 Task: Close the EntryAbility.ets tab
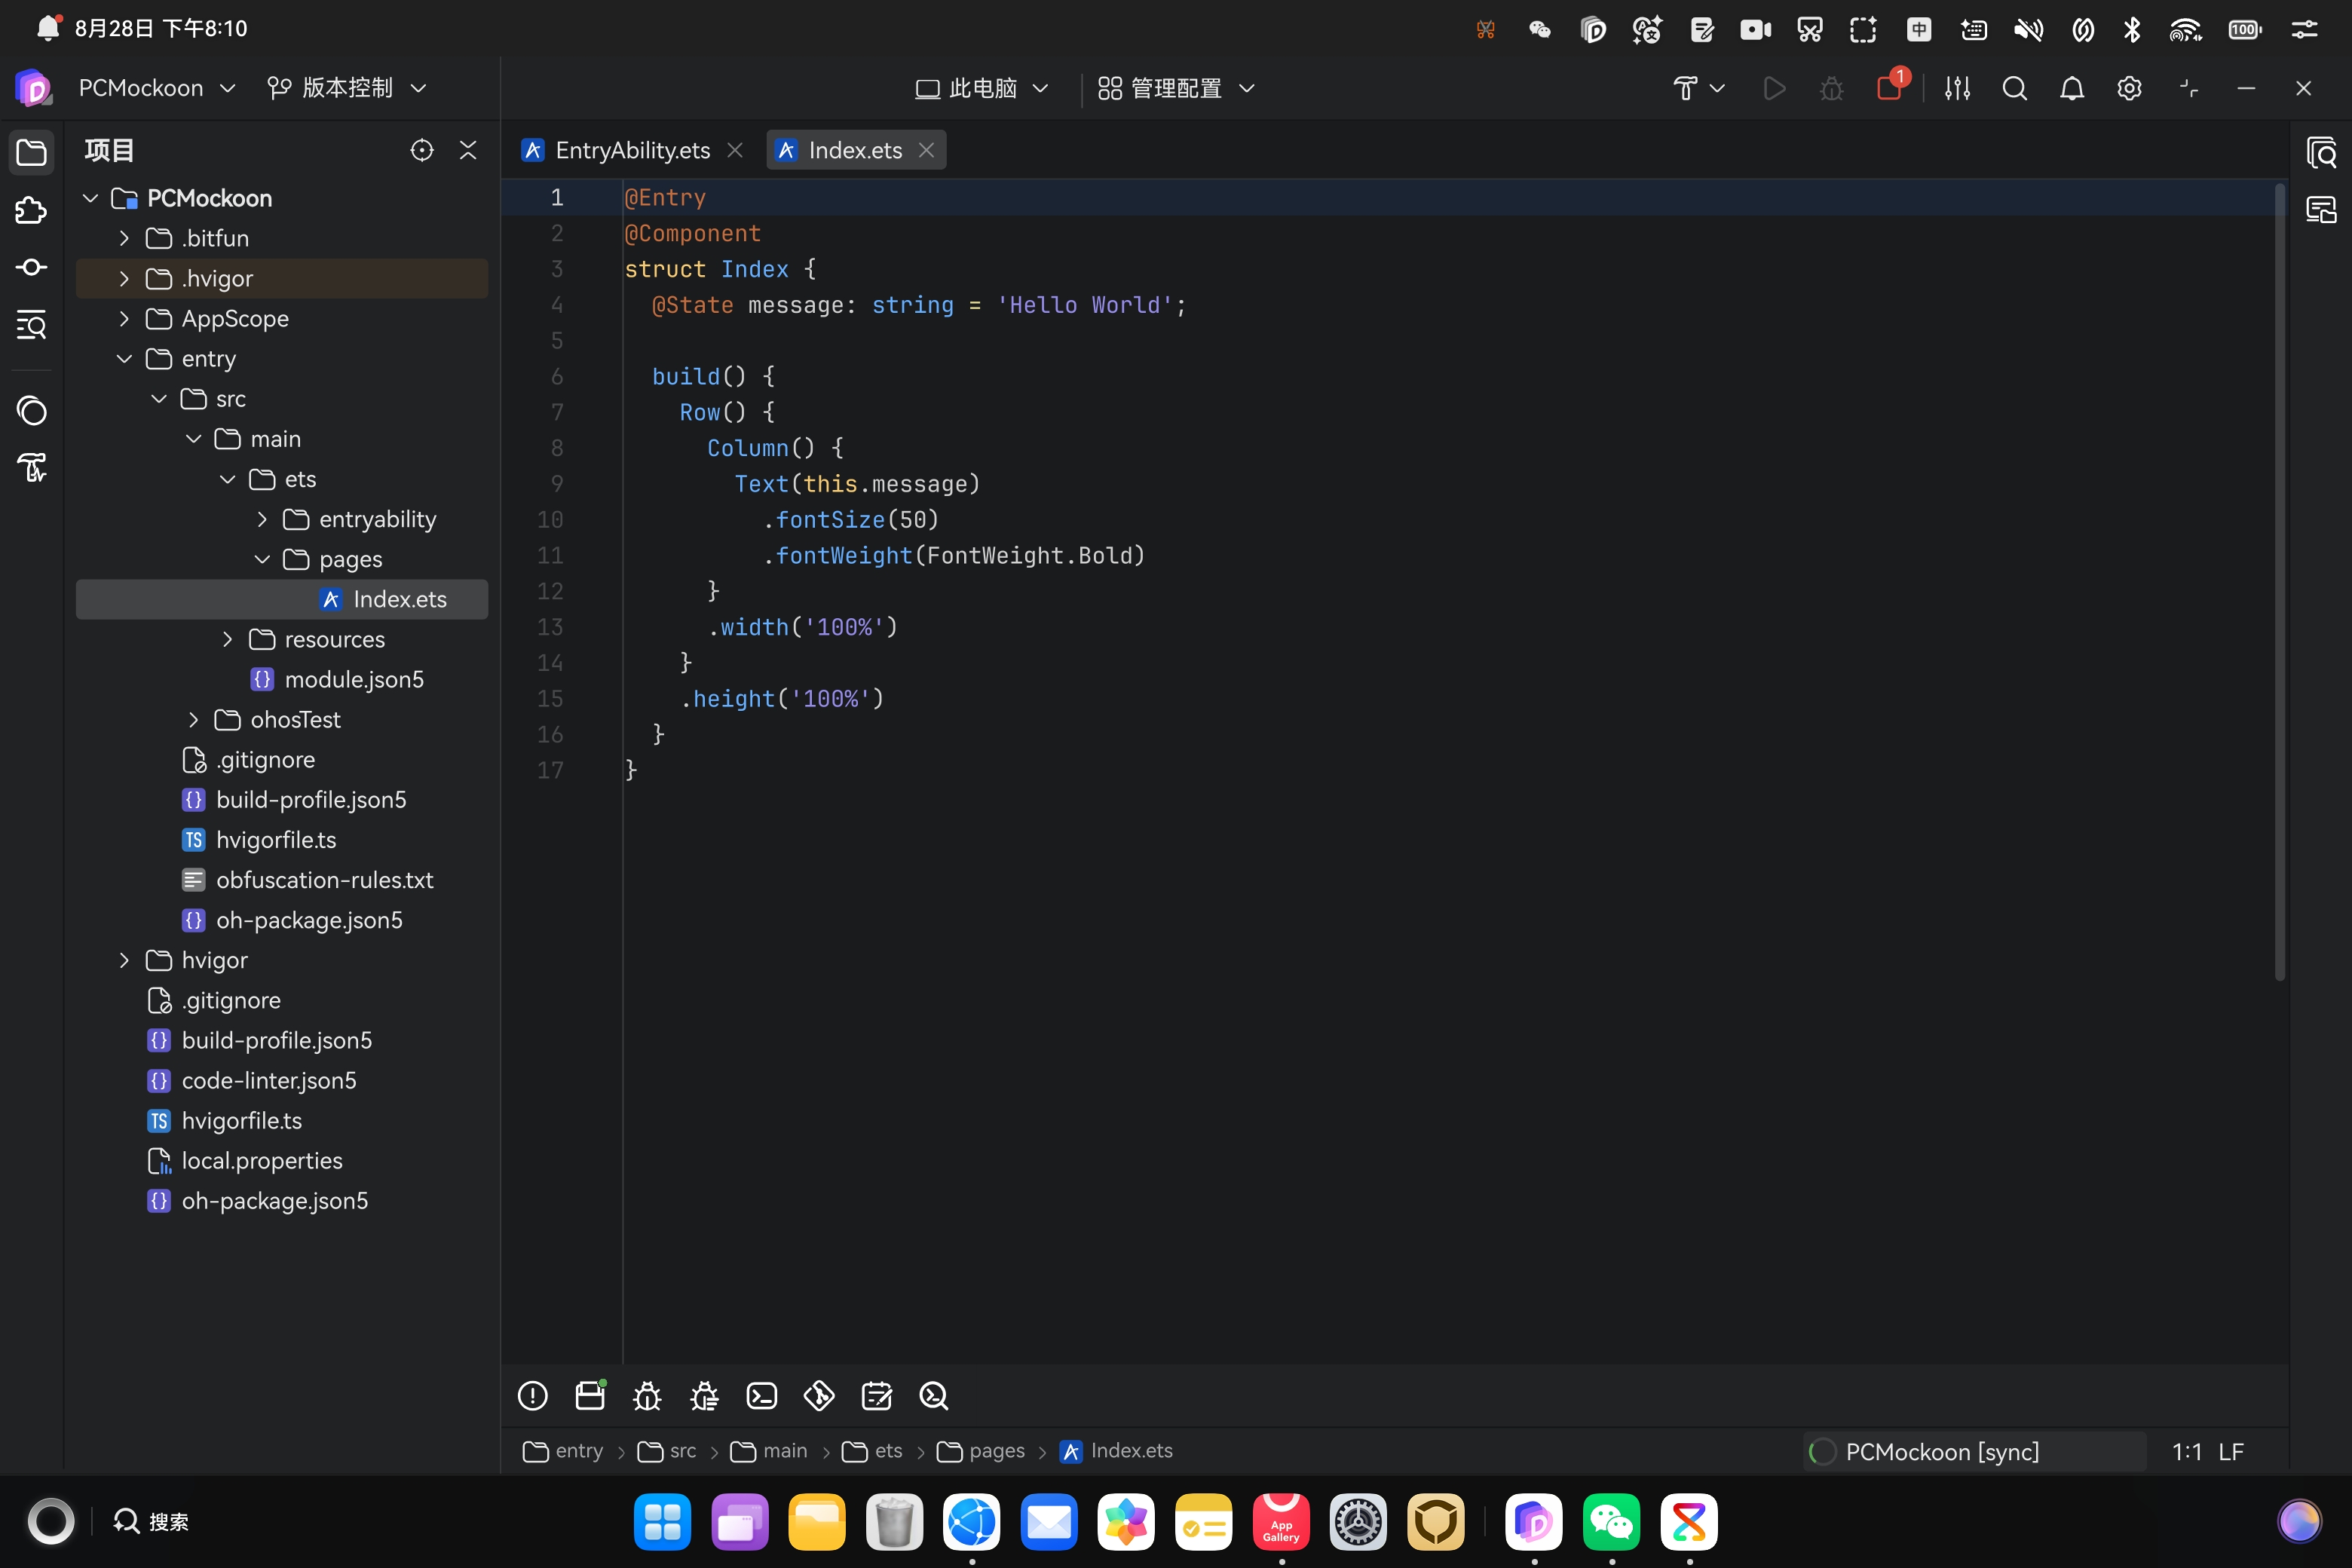point(735,150)
